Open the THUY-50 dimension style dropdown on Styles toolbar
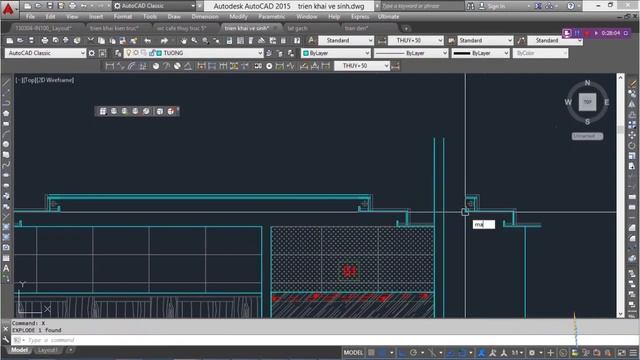Screen dimensions: 640x360 [x=440, y=40]
